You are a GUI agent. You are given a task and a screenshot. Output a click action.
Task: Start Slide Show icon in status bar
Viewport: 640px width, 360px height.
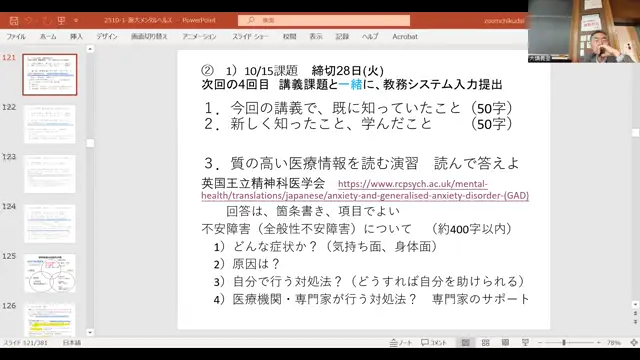(525, 343)
